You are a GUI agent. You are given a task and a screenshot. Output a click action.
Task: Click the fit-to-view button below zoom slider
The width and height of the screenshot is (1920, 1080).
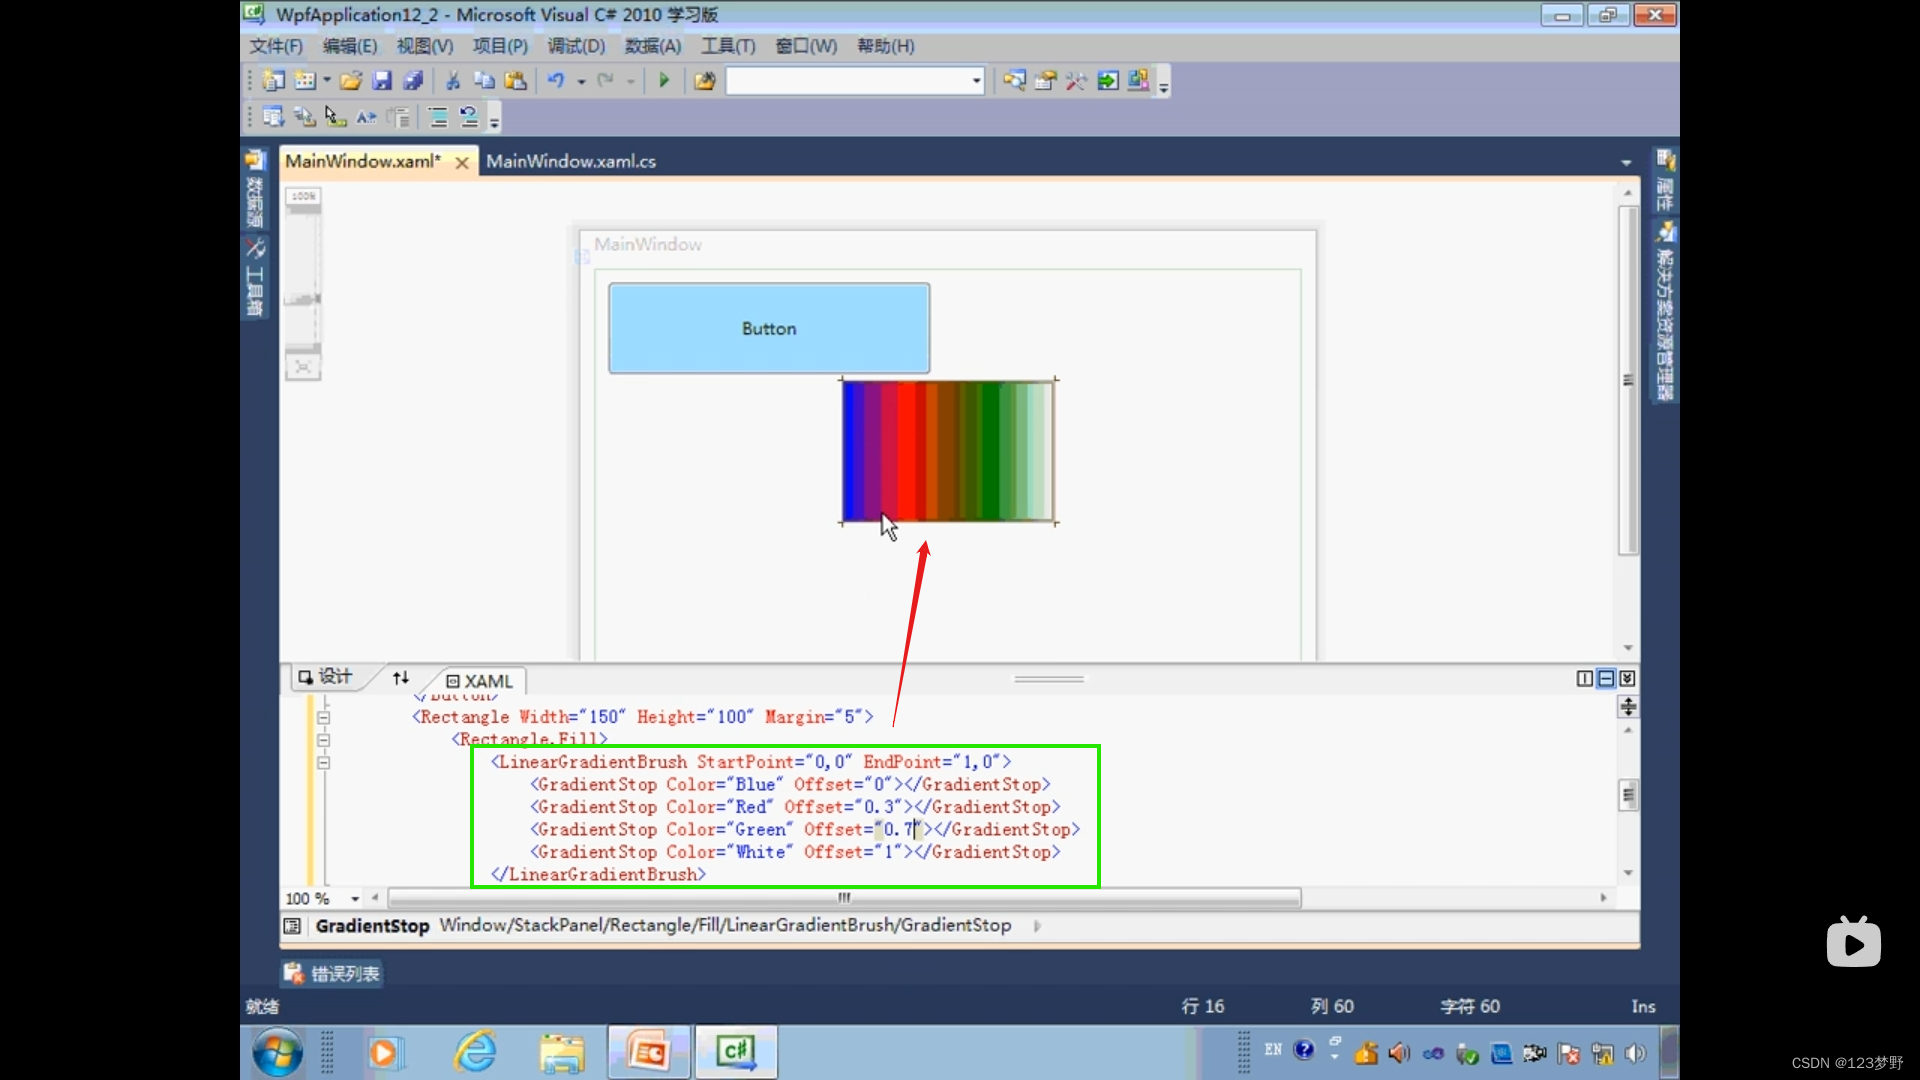coord(303,368)
